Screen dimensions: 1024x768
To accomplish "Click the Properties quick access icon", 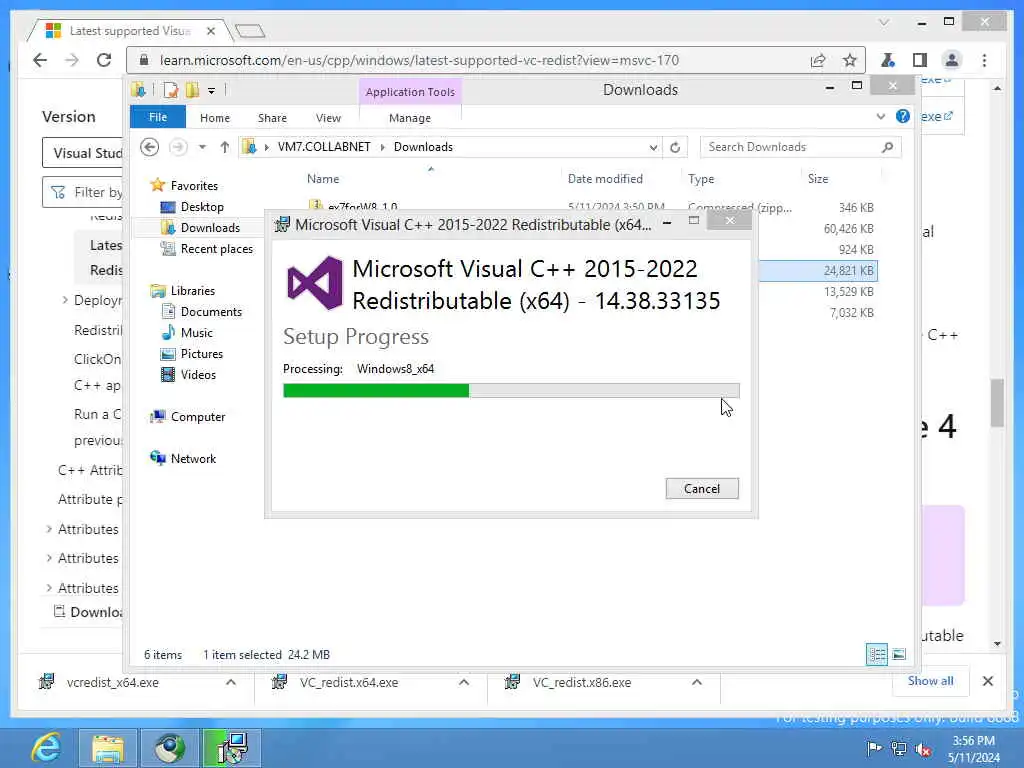I will tap(170, 90).
